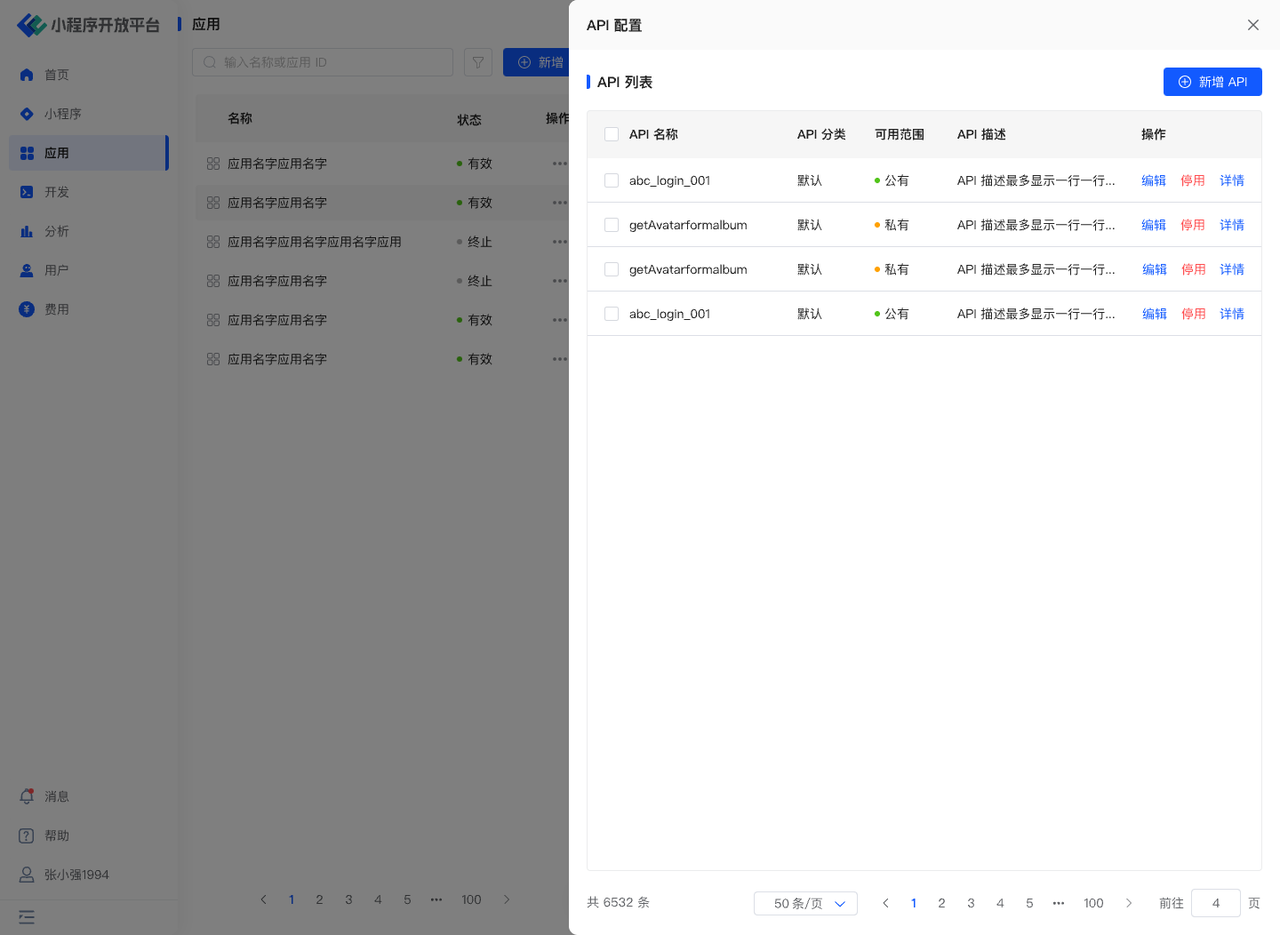Image resolution: width=1280 pixels, height=935 pixels.
Task: Open the mini program section icon
Action: click(x=27, y=114)
